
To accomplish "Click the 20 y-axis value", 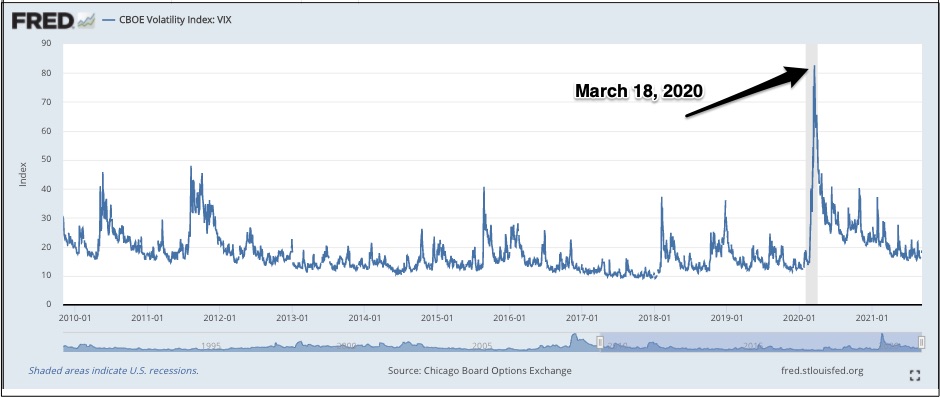I will [x=46, y=247].
